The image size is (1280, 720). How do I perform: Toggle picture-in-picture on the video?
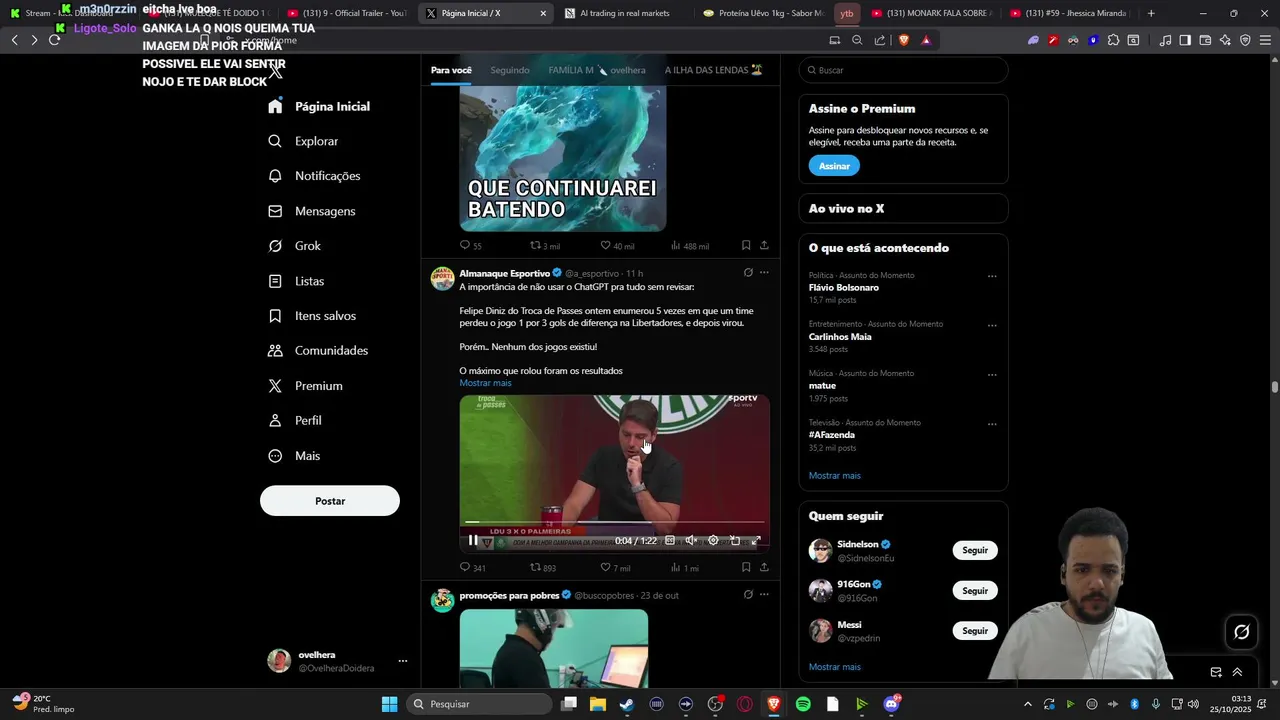click(735, 540)
